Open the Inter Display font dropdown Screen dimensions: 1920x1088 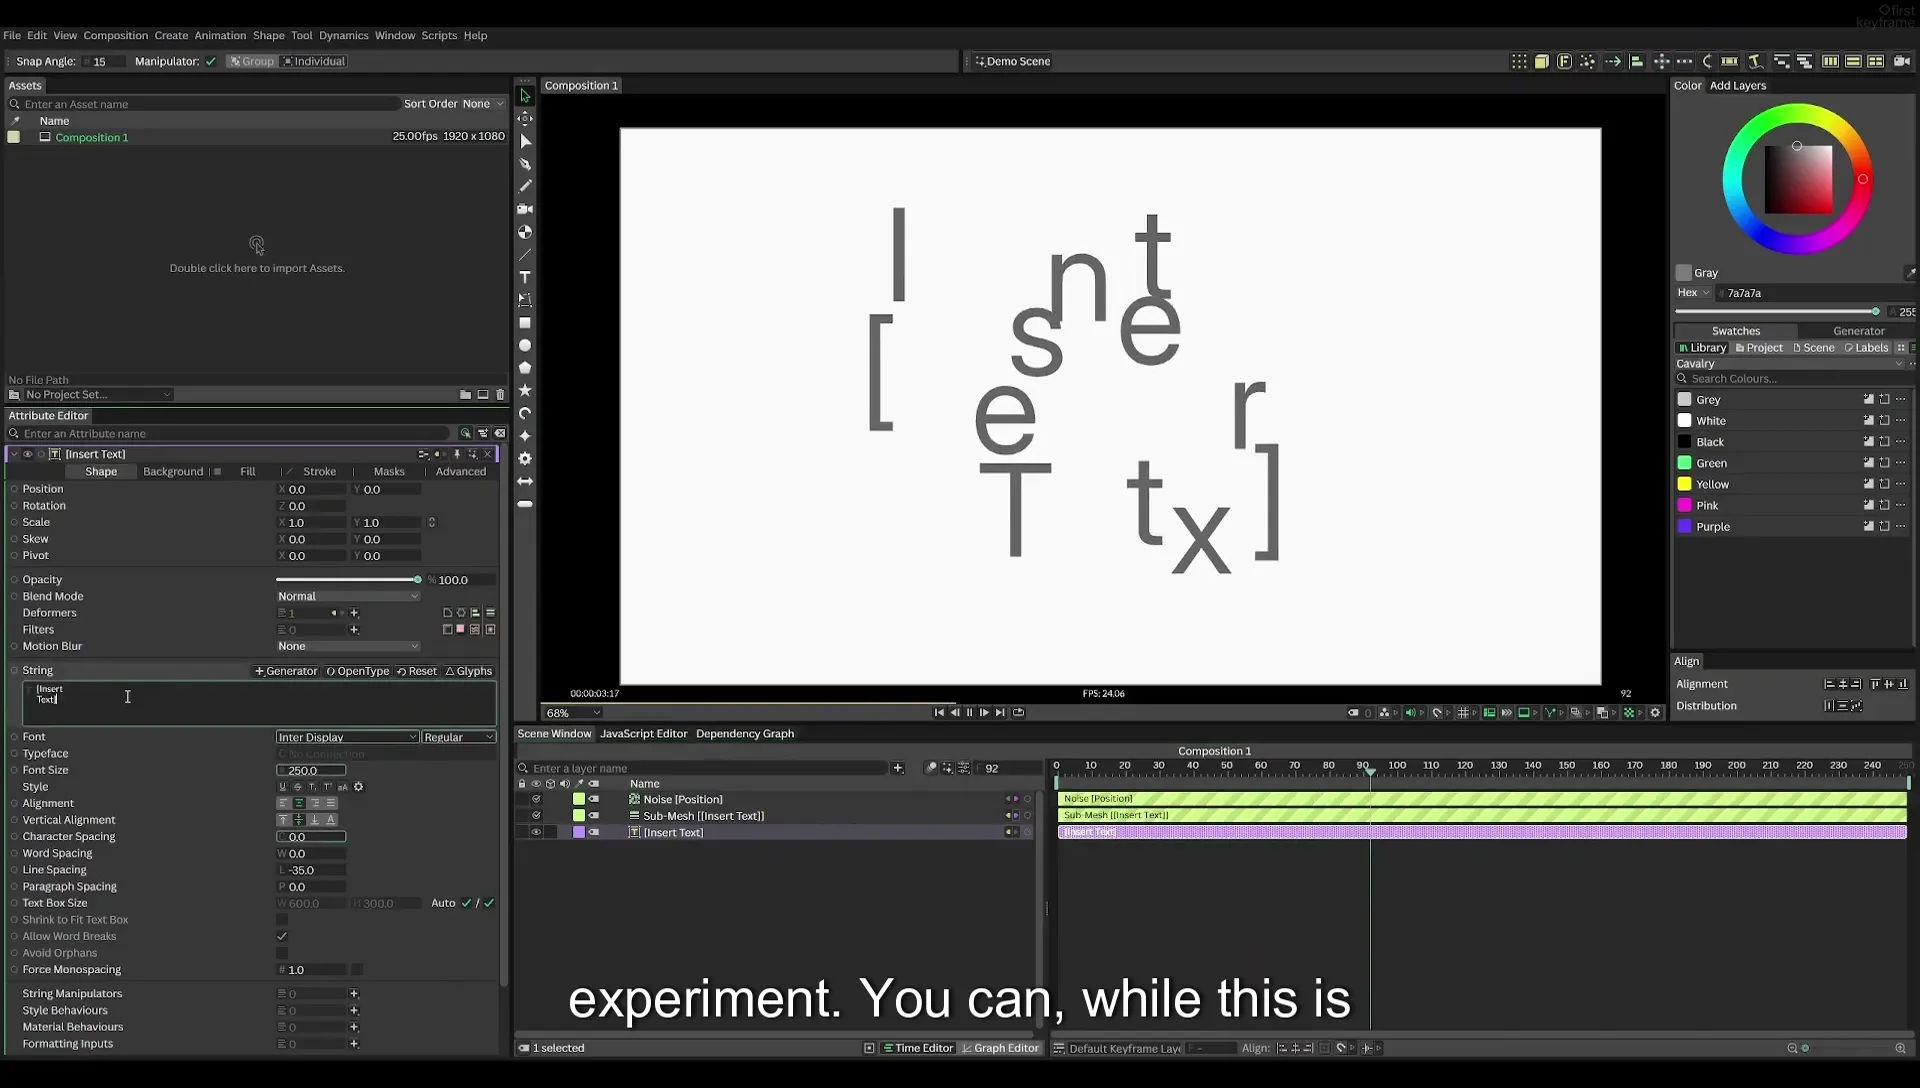point(347,737)
